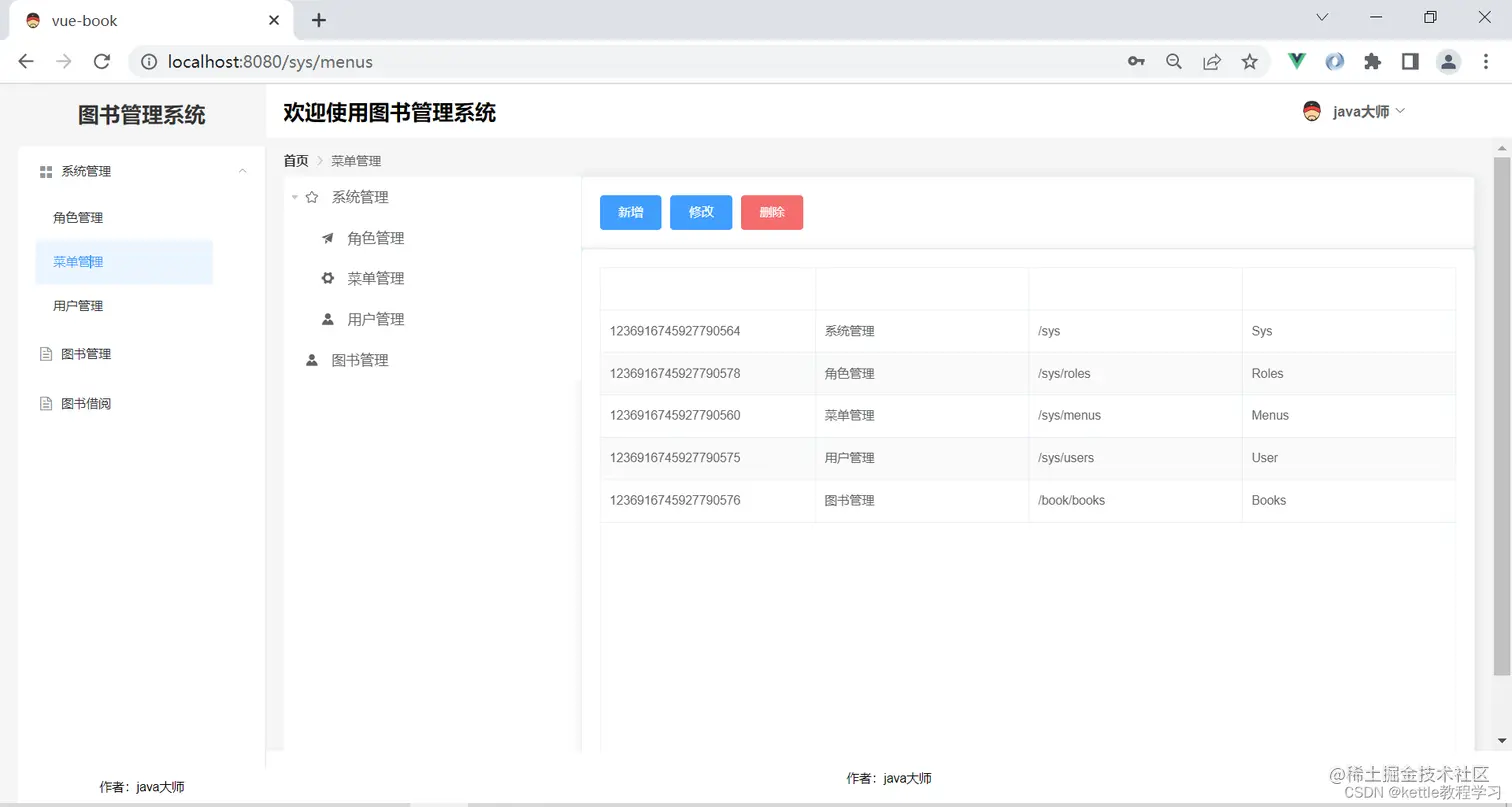
Task: Click the user avatar next to java大师
Action: click(1312, 110)
